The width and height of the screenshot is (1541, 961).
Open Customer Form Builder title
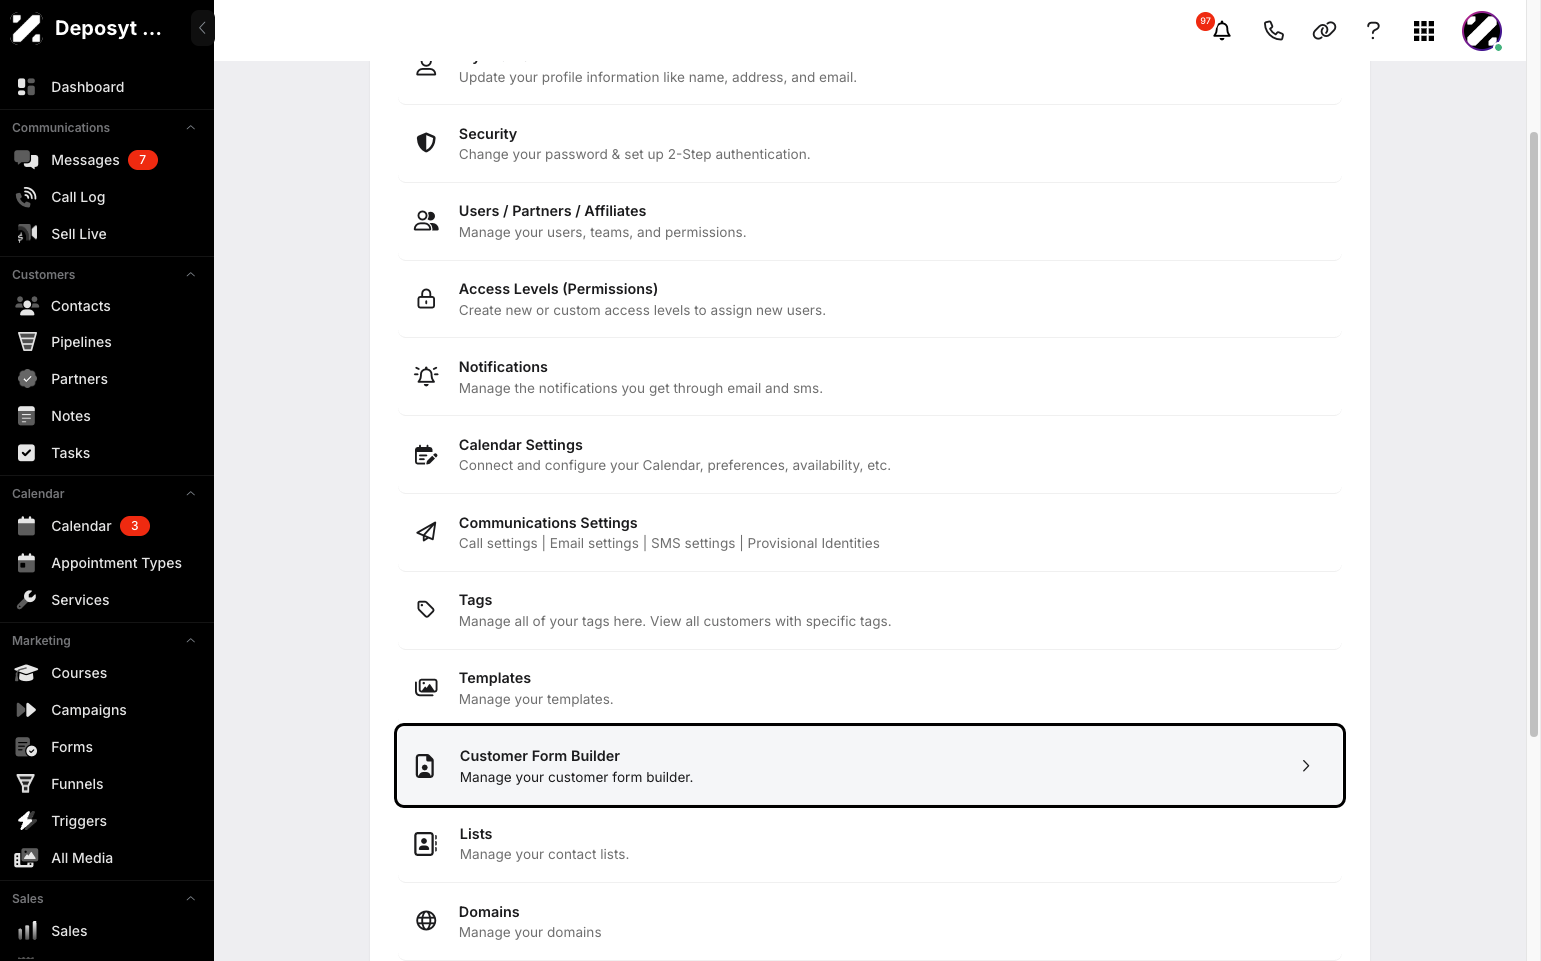540,756
